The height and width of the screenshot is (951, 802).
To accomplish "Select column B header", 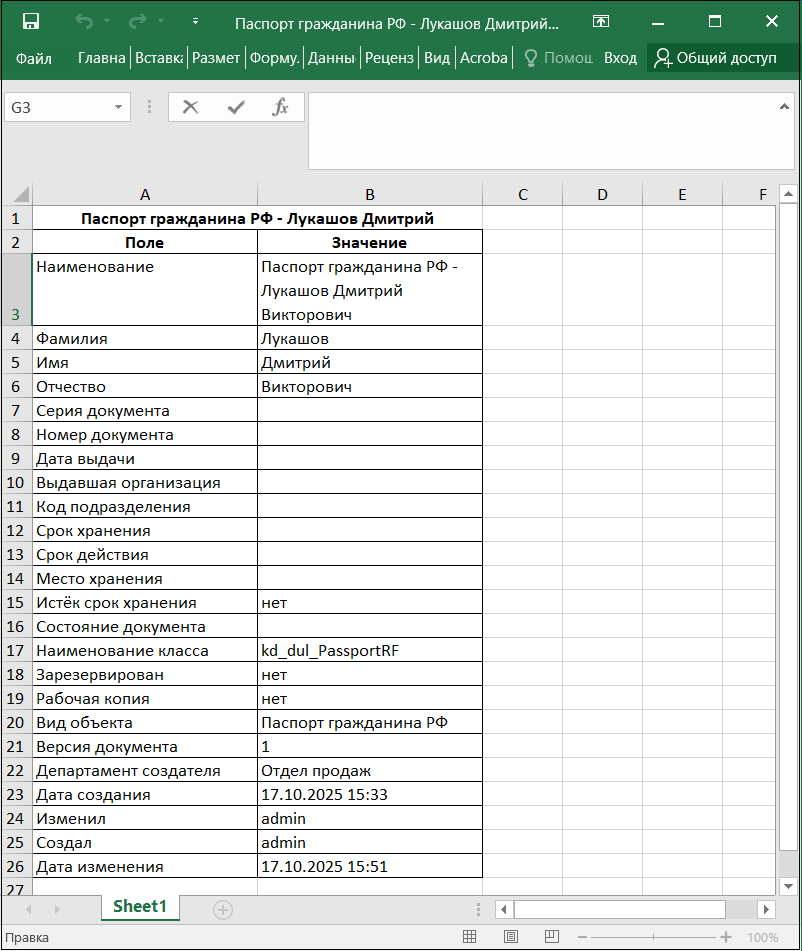I will tap(370, 195).
